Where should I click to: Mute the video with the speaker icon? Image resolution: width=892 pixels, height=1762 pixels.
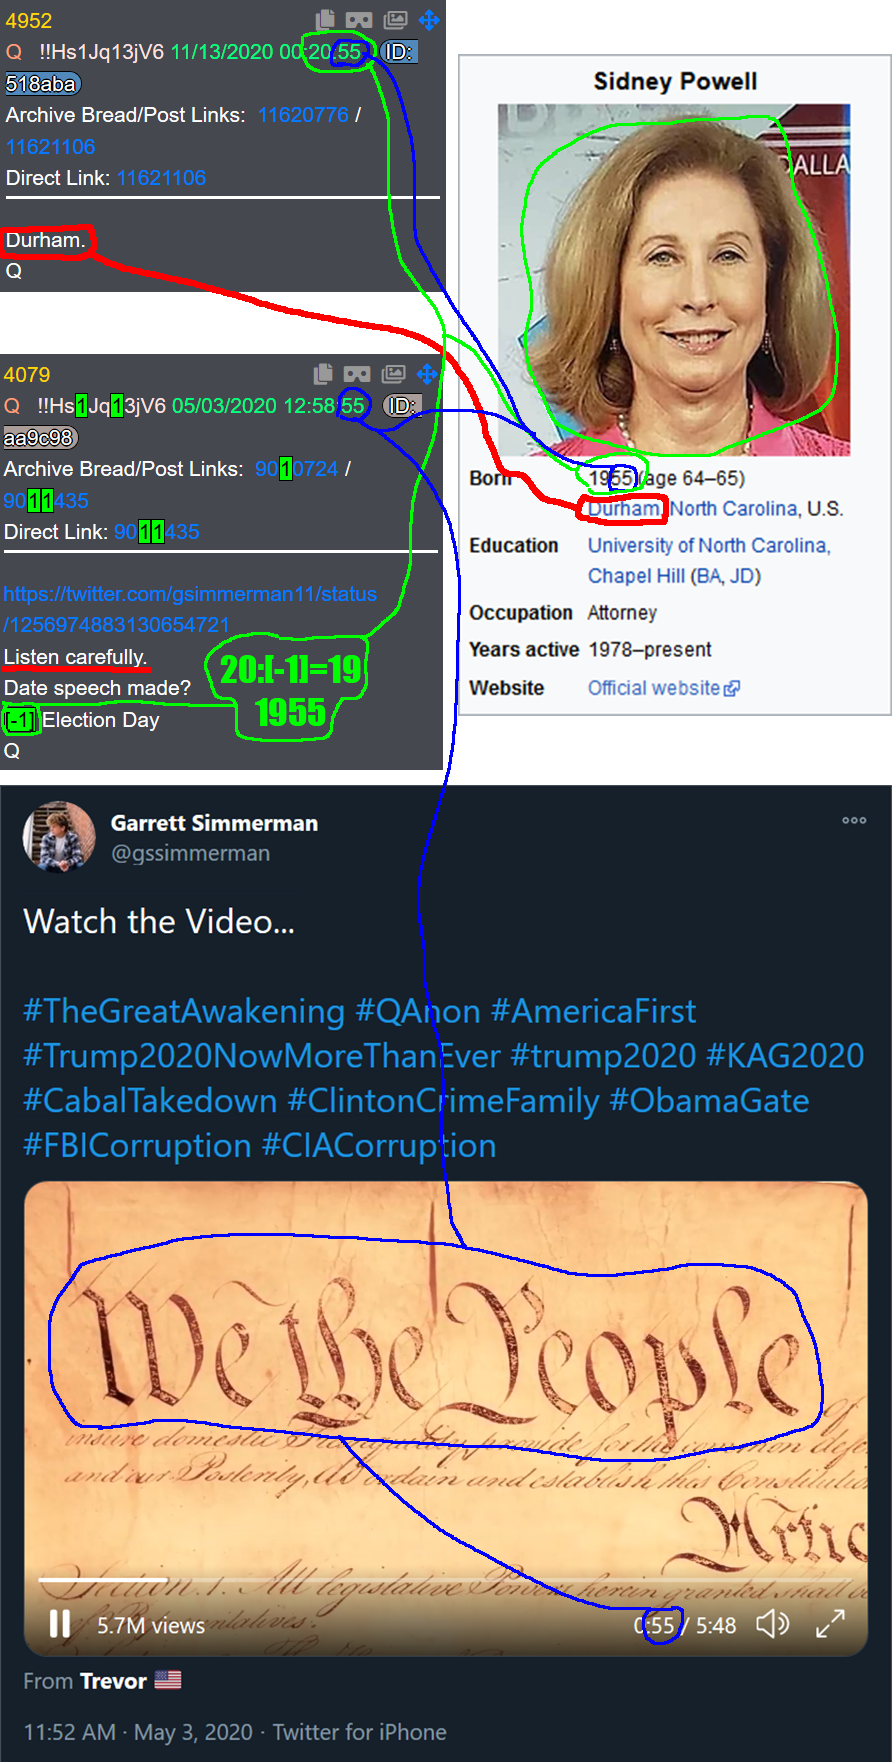[772, 1624]
